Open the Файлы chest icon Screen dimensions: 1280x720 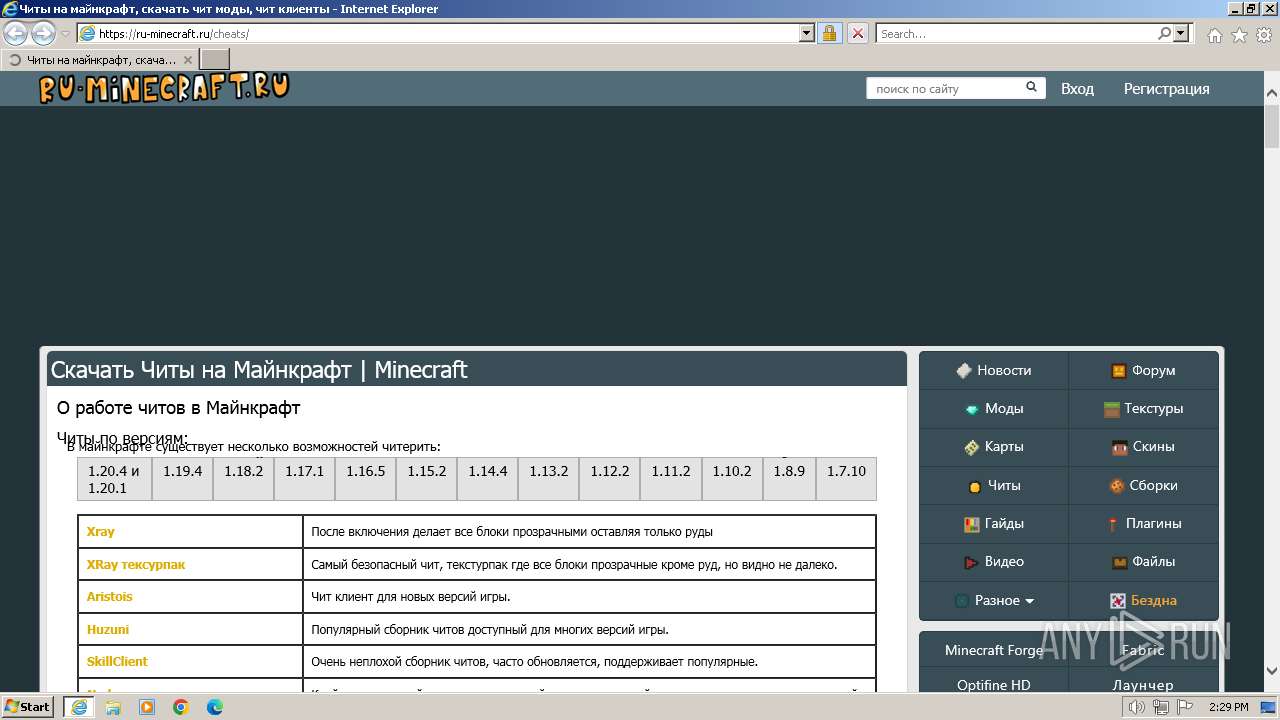coord(1120,562)
